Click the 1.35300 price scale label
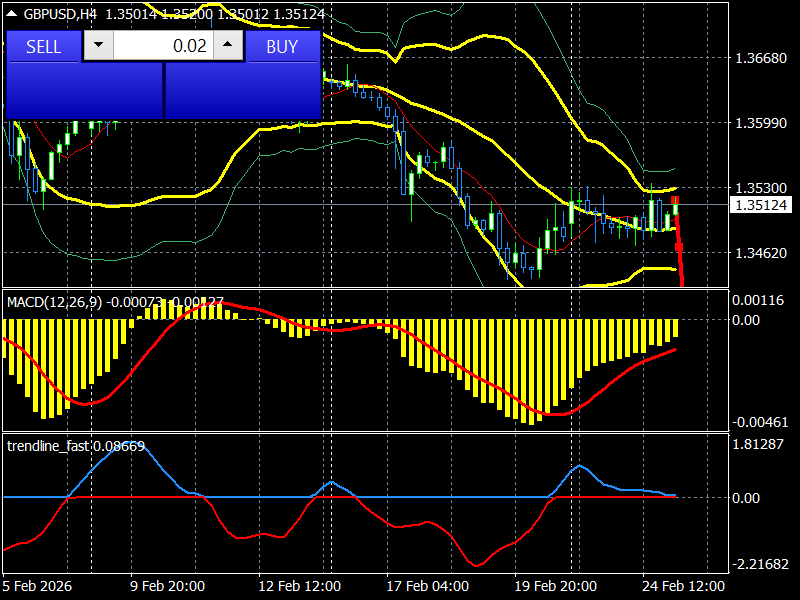 pos(760,188)
